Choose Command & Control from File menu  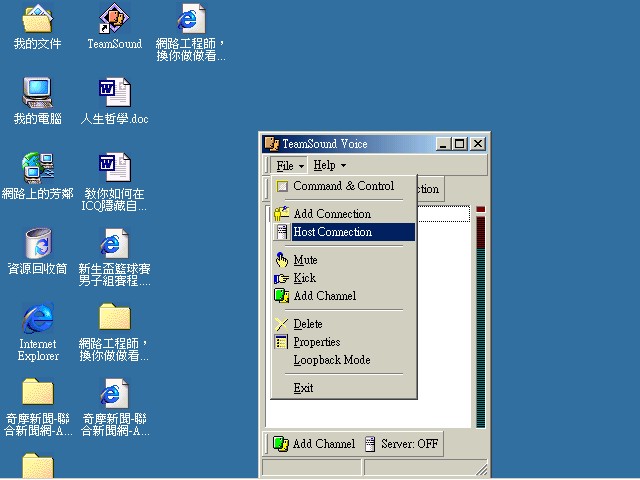click(x=344, y=186)
